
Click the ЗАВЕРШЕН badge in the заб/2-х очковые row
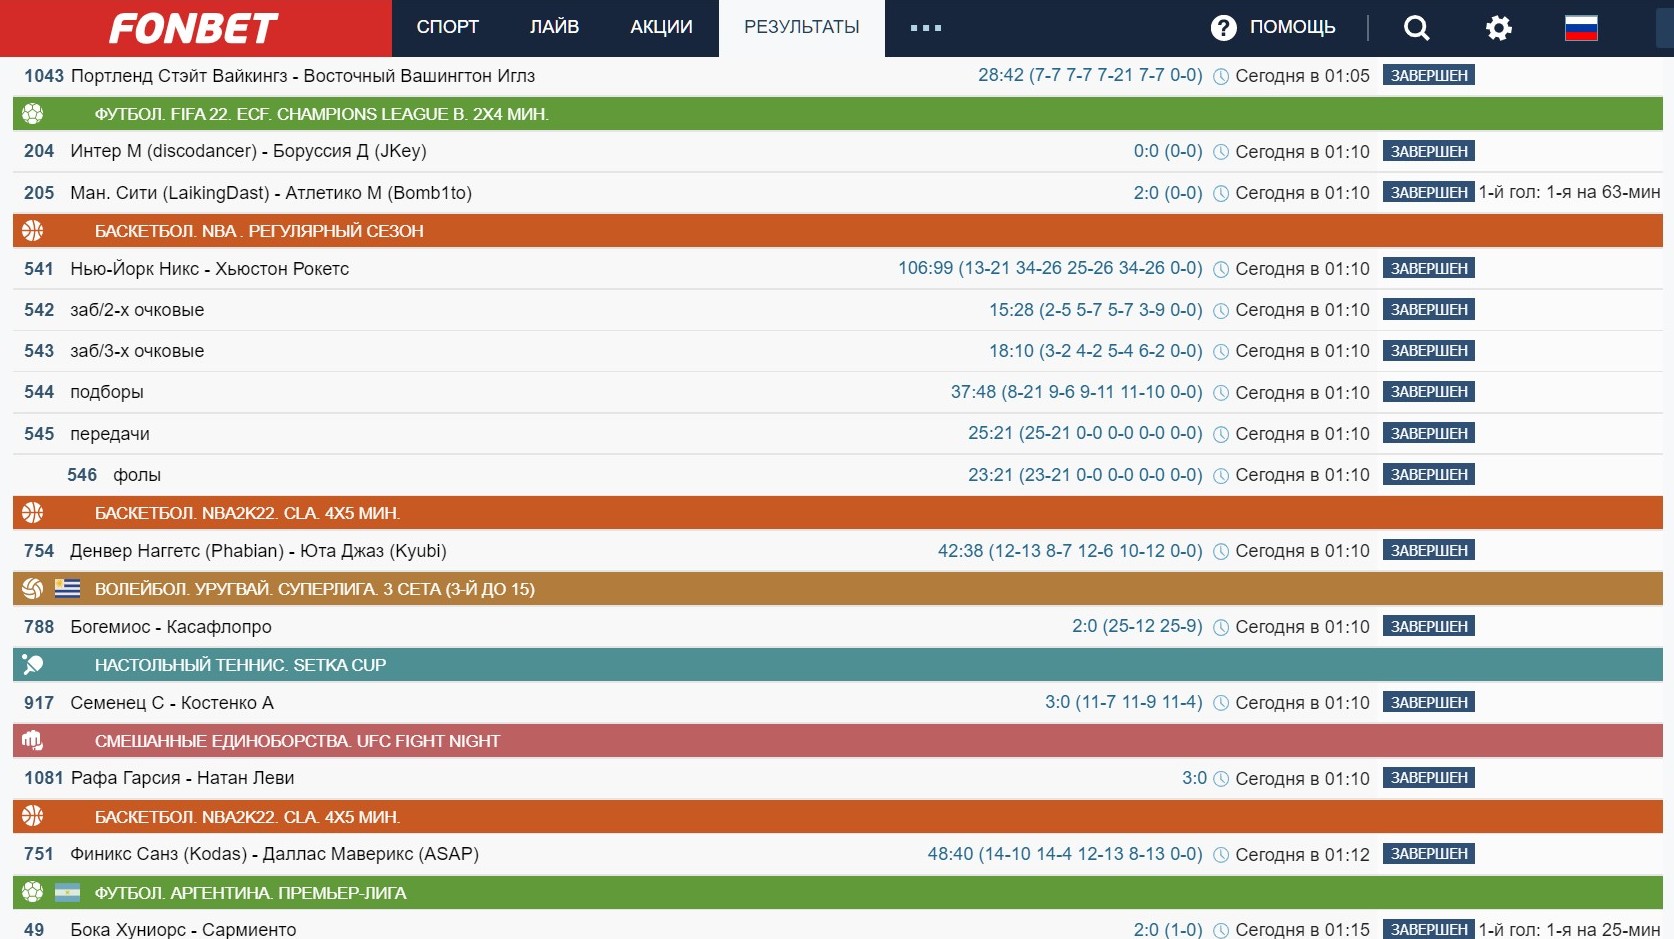(1429, 310)
